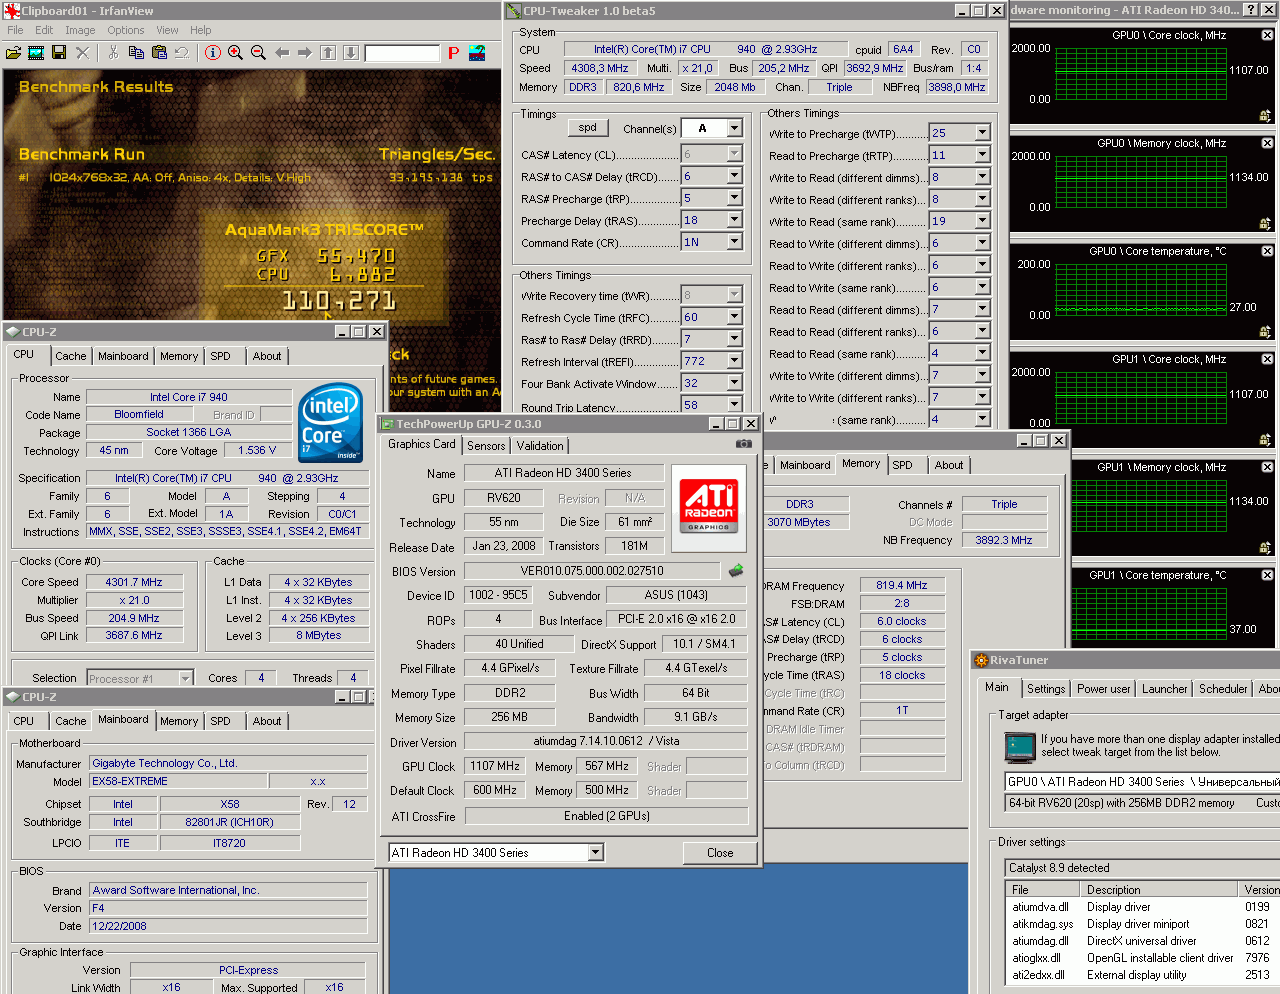Open the red P settings icon in IrfanView
Viewport: 1280px width, 994px height.
453,52
